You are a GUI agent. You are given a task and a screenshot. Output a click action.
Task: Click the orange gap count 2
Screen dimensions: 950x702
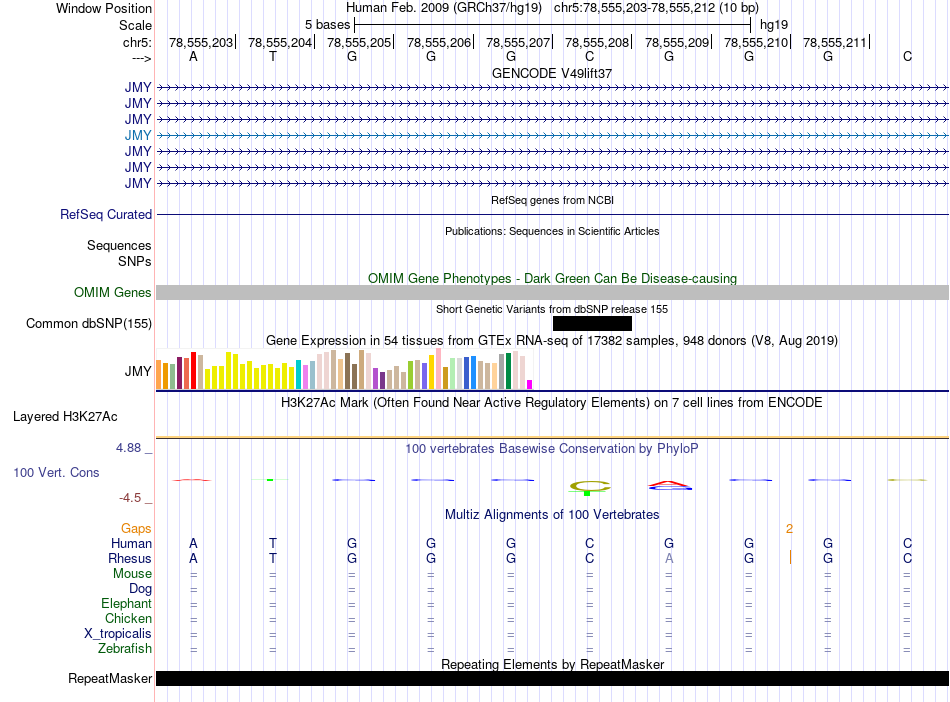pos(789,529)
